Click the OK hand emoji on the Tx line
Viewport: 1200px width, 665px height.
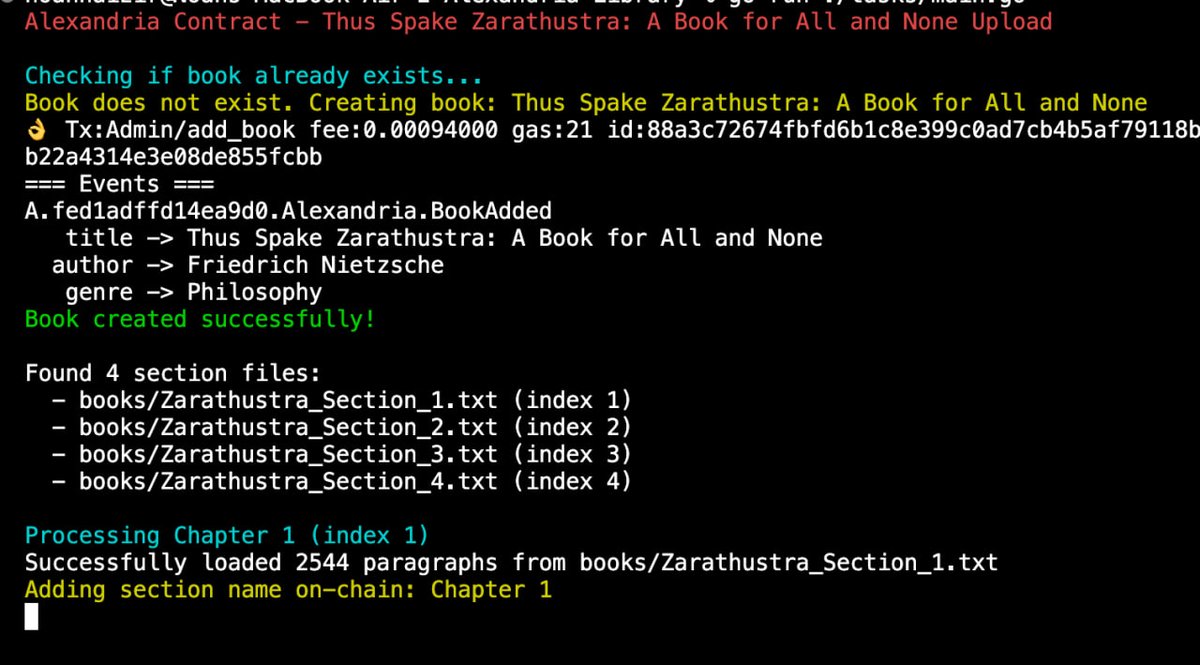click(37, 130)
